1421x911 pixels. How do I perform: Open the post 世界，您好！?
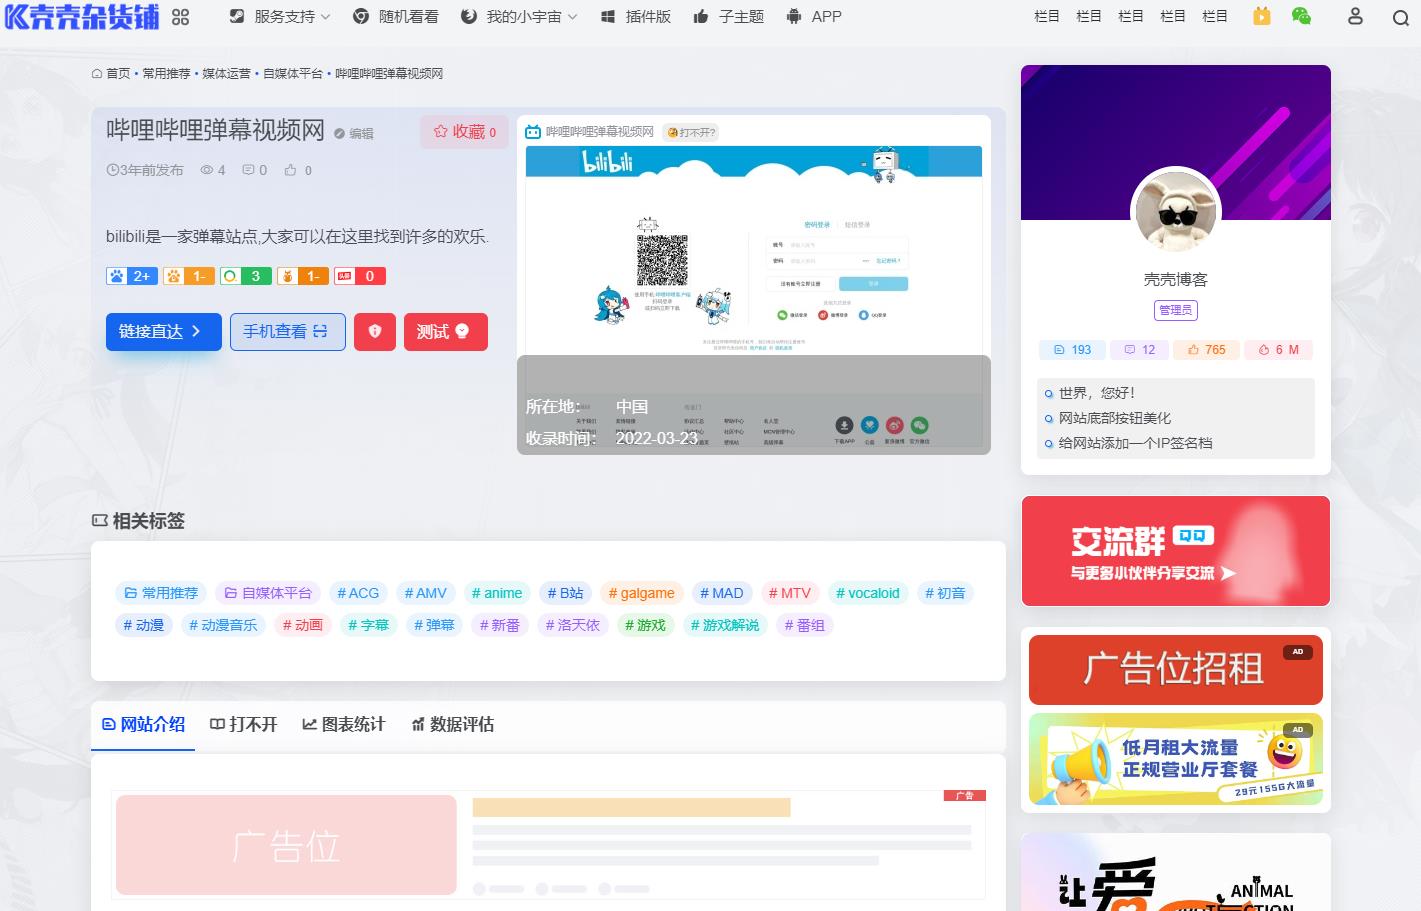pos(1096,393)
